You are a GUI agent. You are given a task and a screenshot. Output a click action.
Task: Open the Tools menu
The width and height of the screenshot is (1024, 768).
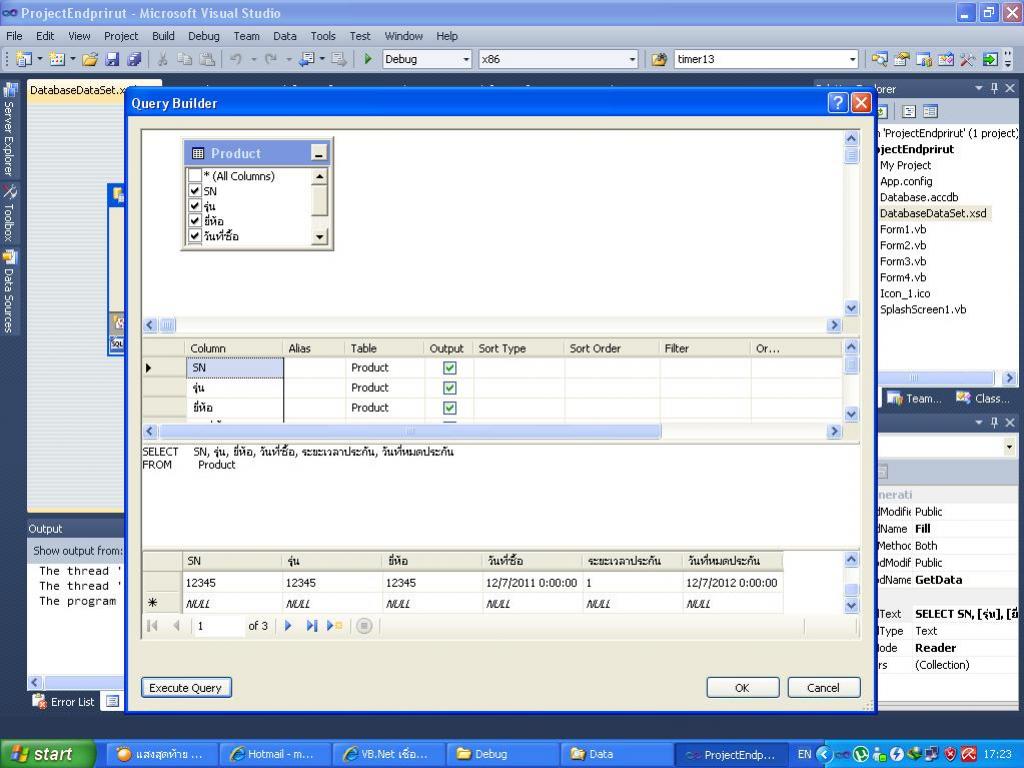[x=323, y=36]
